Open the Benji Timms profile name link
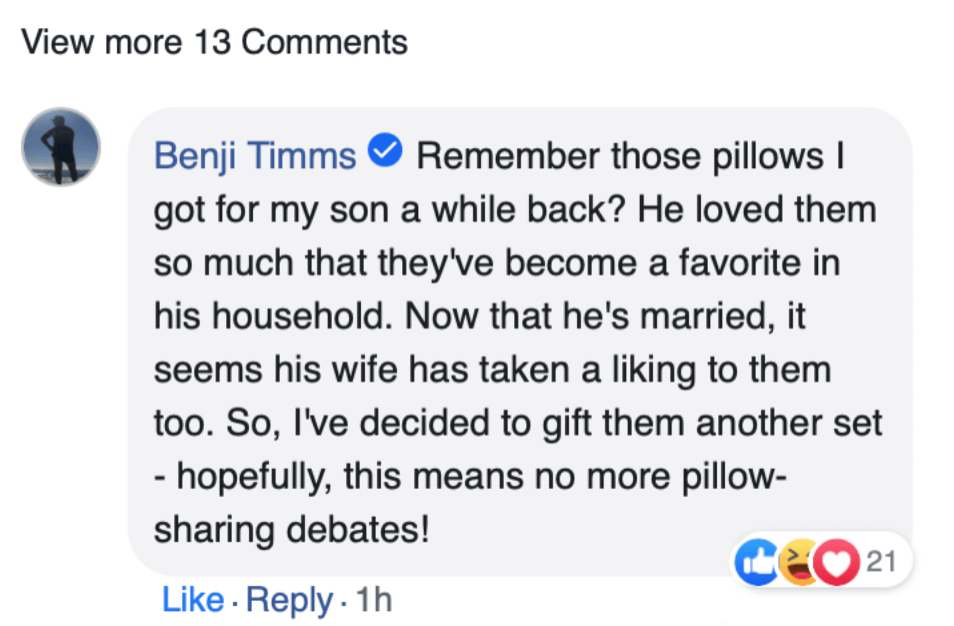Screen dimensions: 954x626 point(256,156)
